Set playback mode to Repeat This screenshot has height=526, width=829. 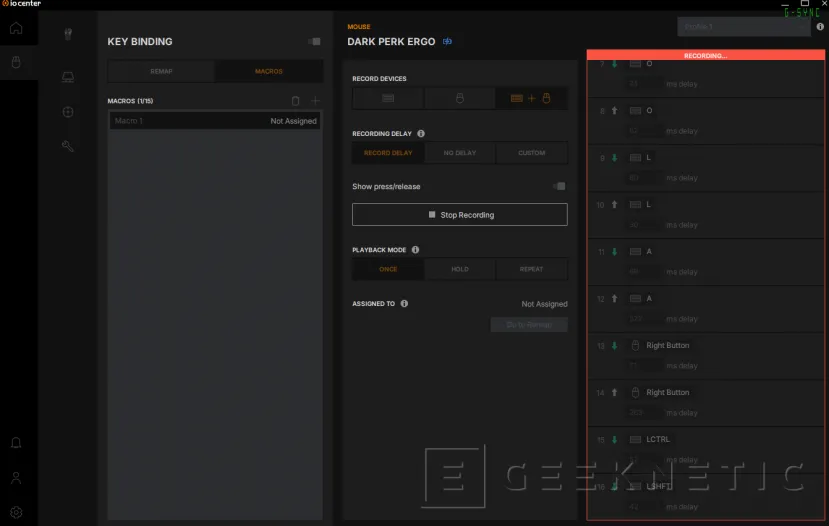pos(531,269)
